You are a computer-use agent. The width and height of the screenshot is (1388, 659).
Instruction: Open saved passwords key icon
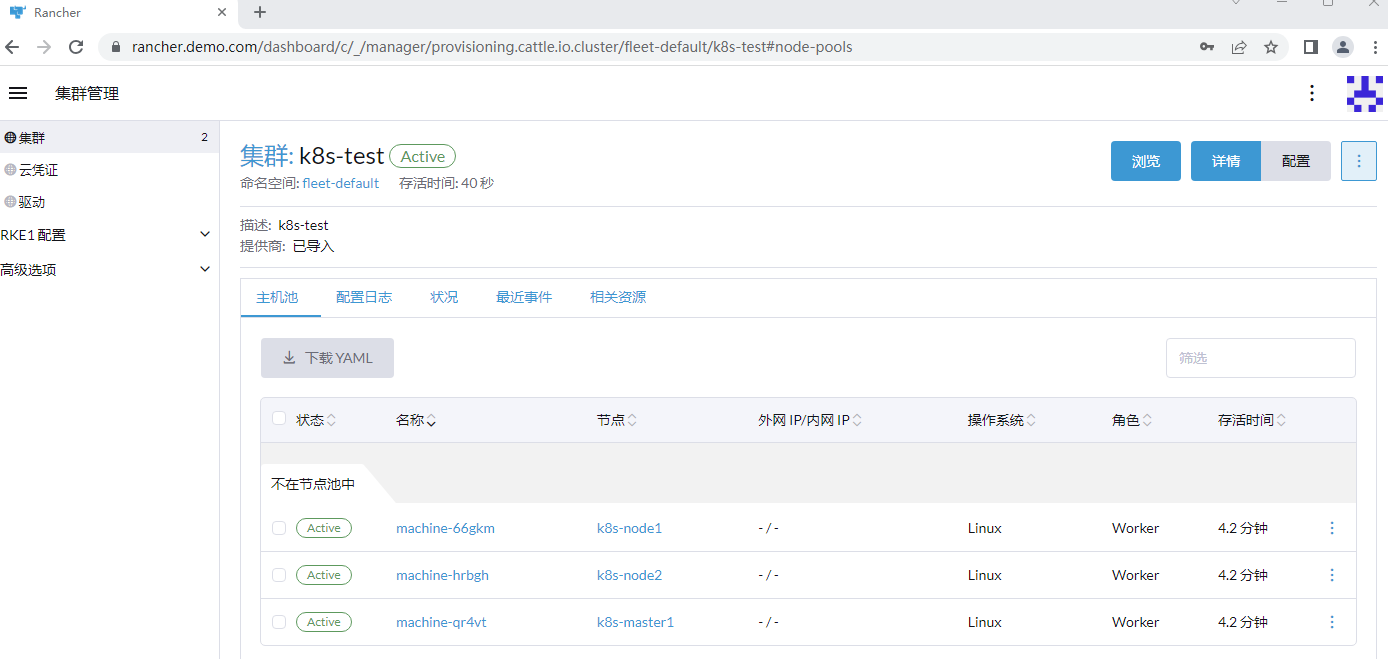(x=1207, y=47)
